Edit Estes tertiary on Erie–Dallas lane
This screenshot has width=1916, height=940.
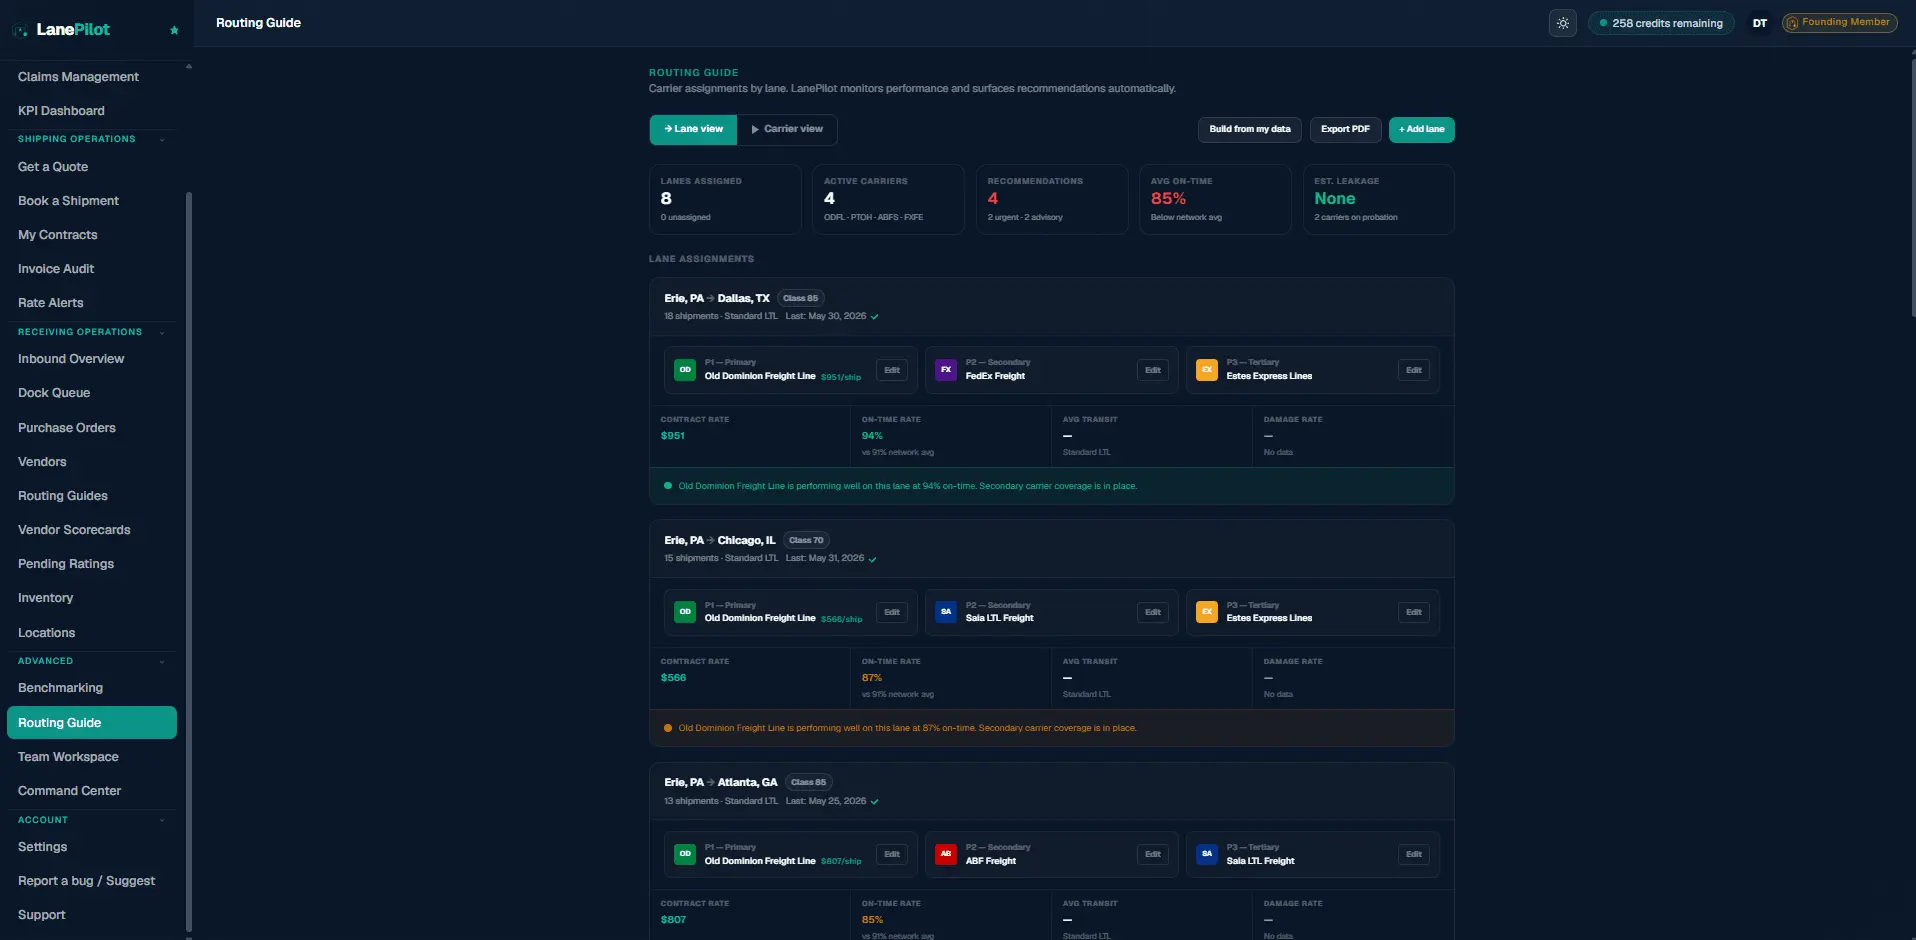1414,370
